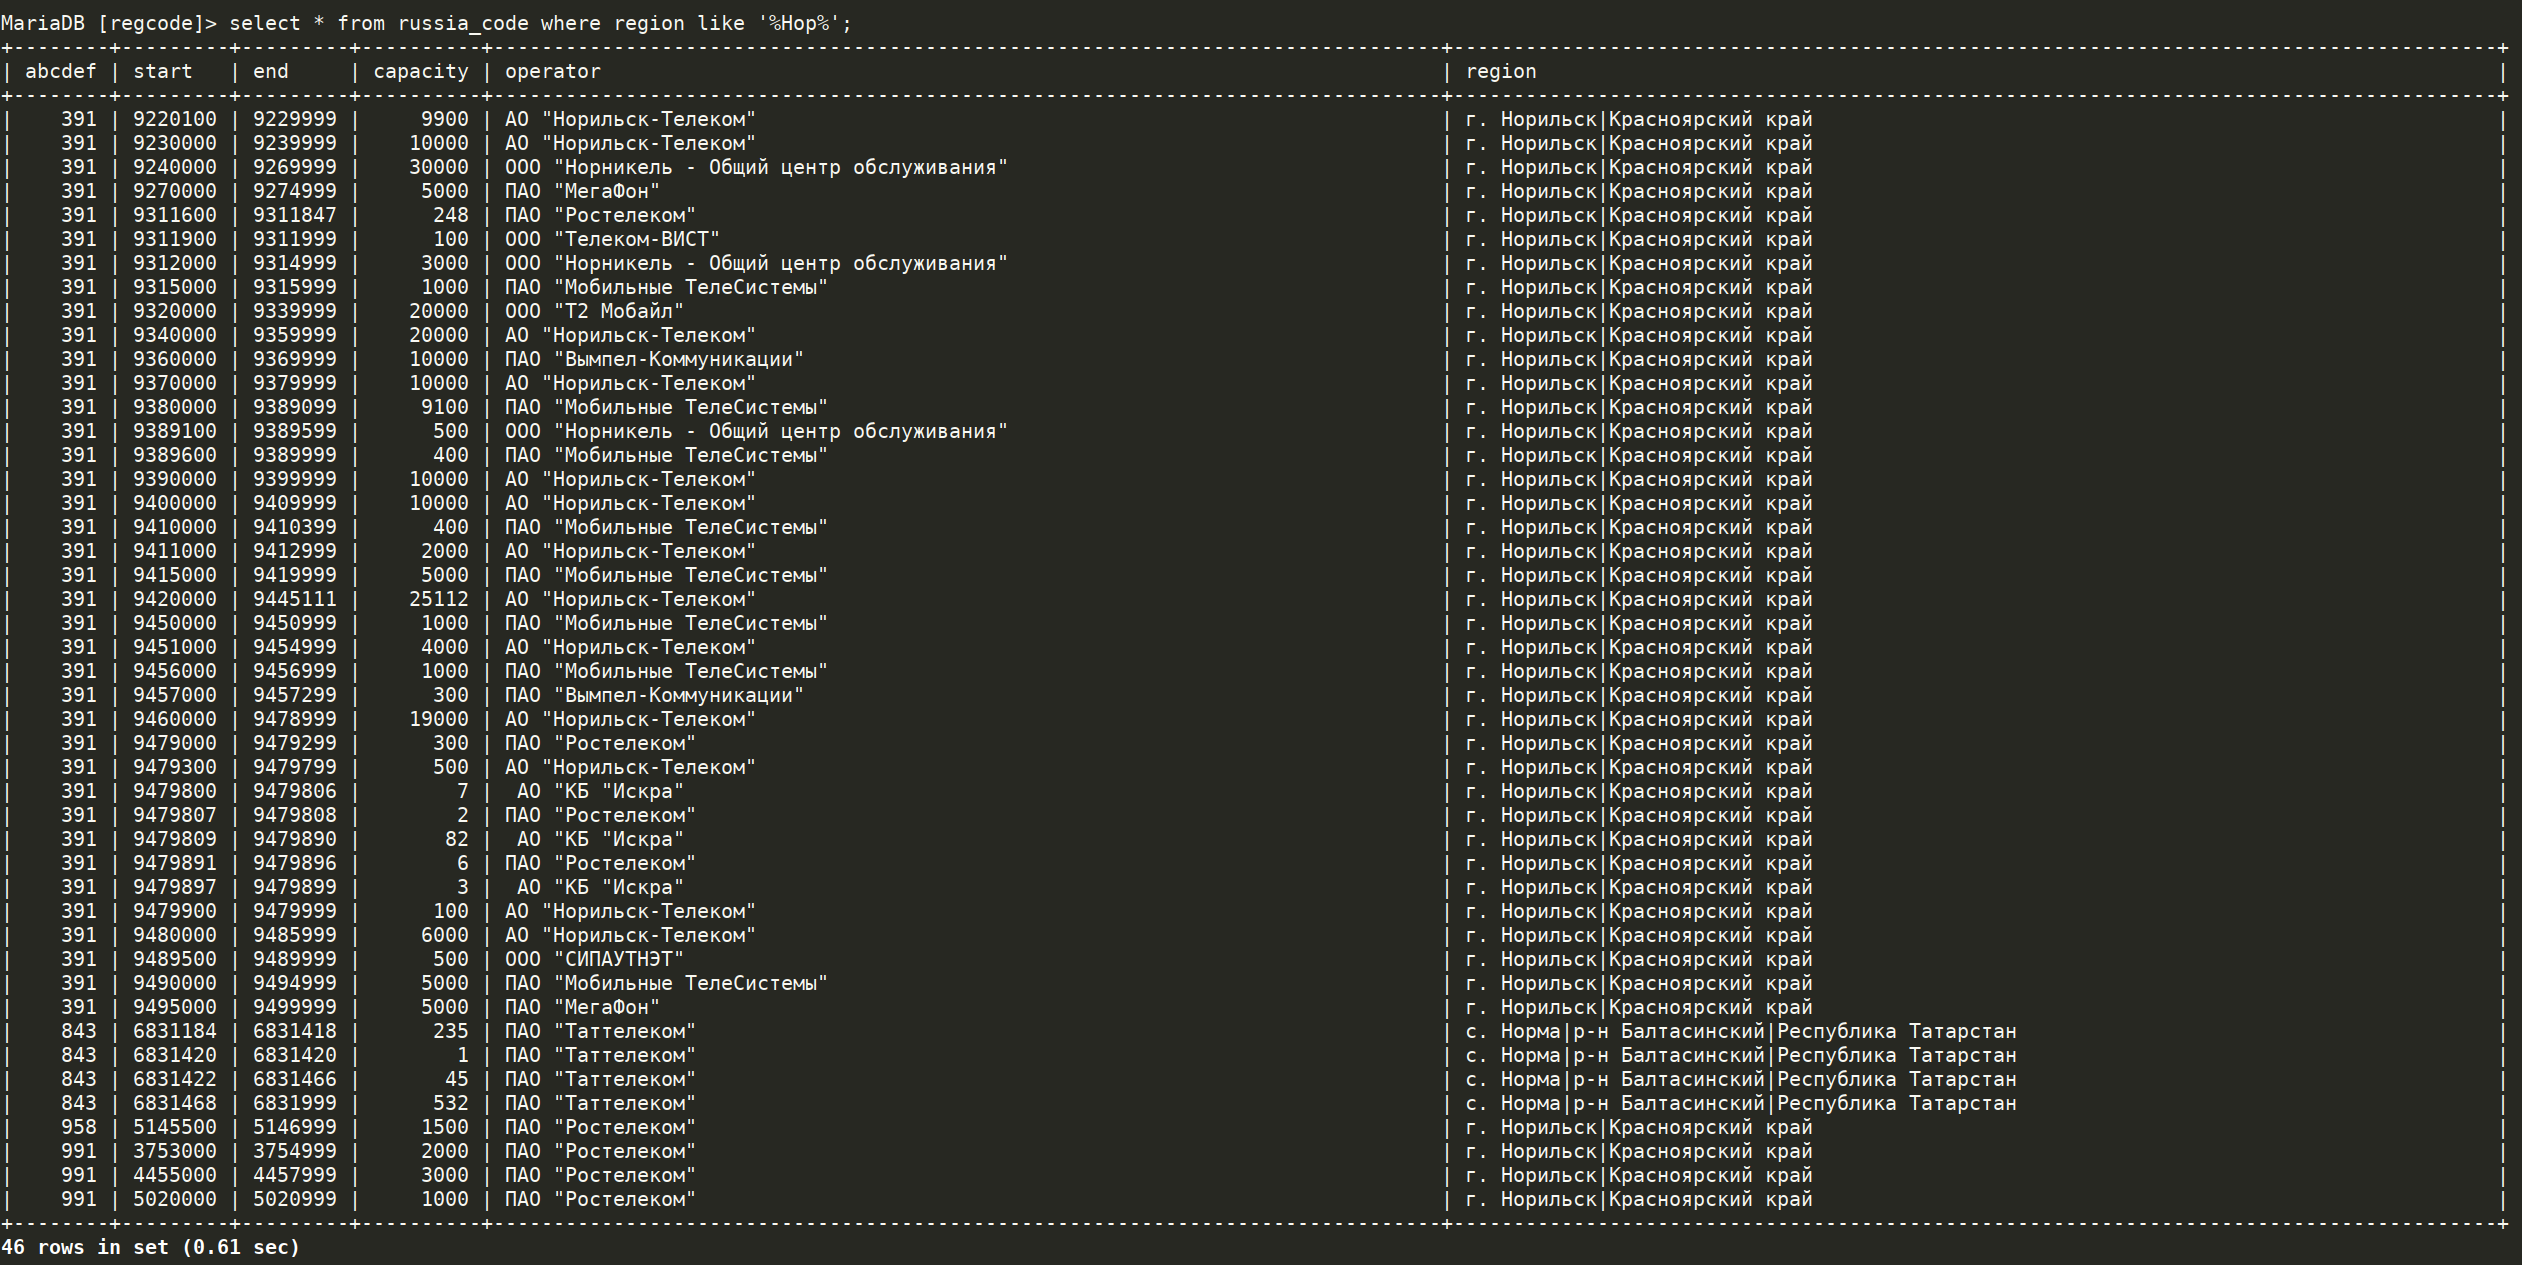Click operator ПАО "МегаФон" in row 9270000
Viewport: 2522px width, 1265px height.
point(583,191)
